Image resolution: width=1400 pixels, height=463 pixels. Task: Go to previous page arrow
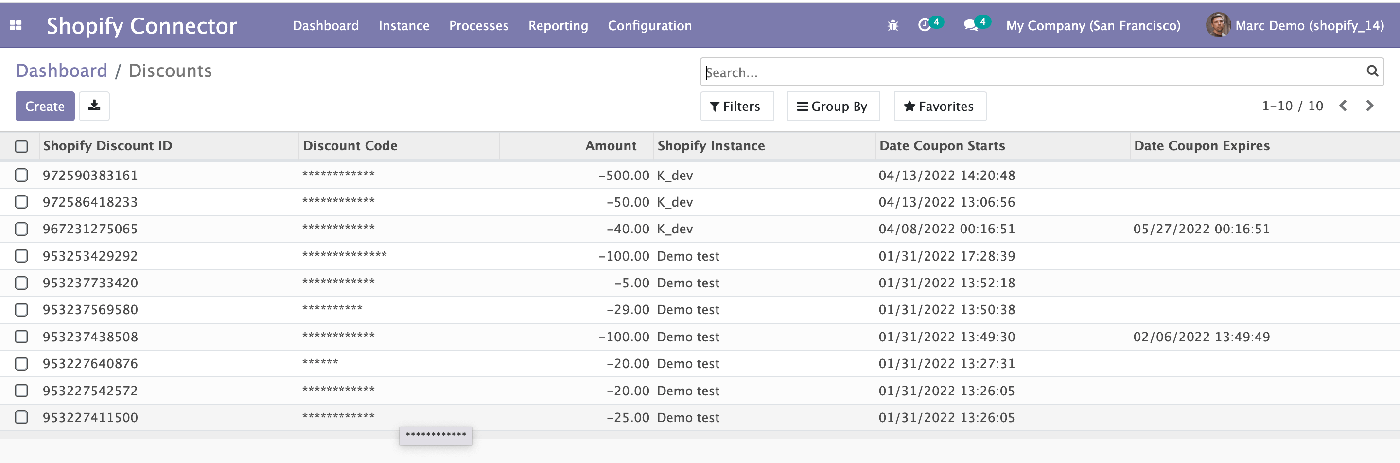tap(1343, 105)
